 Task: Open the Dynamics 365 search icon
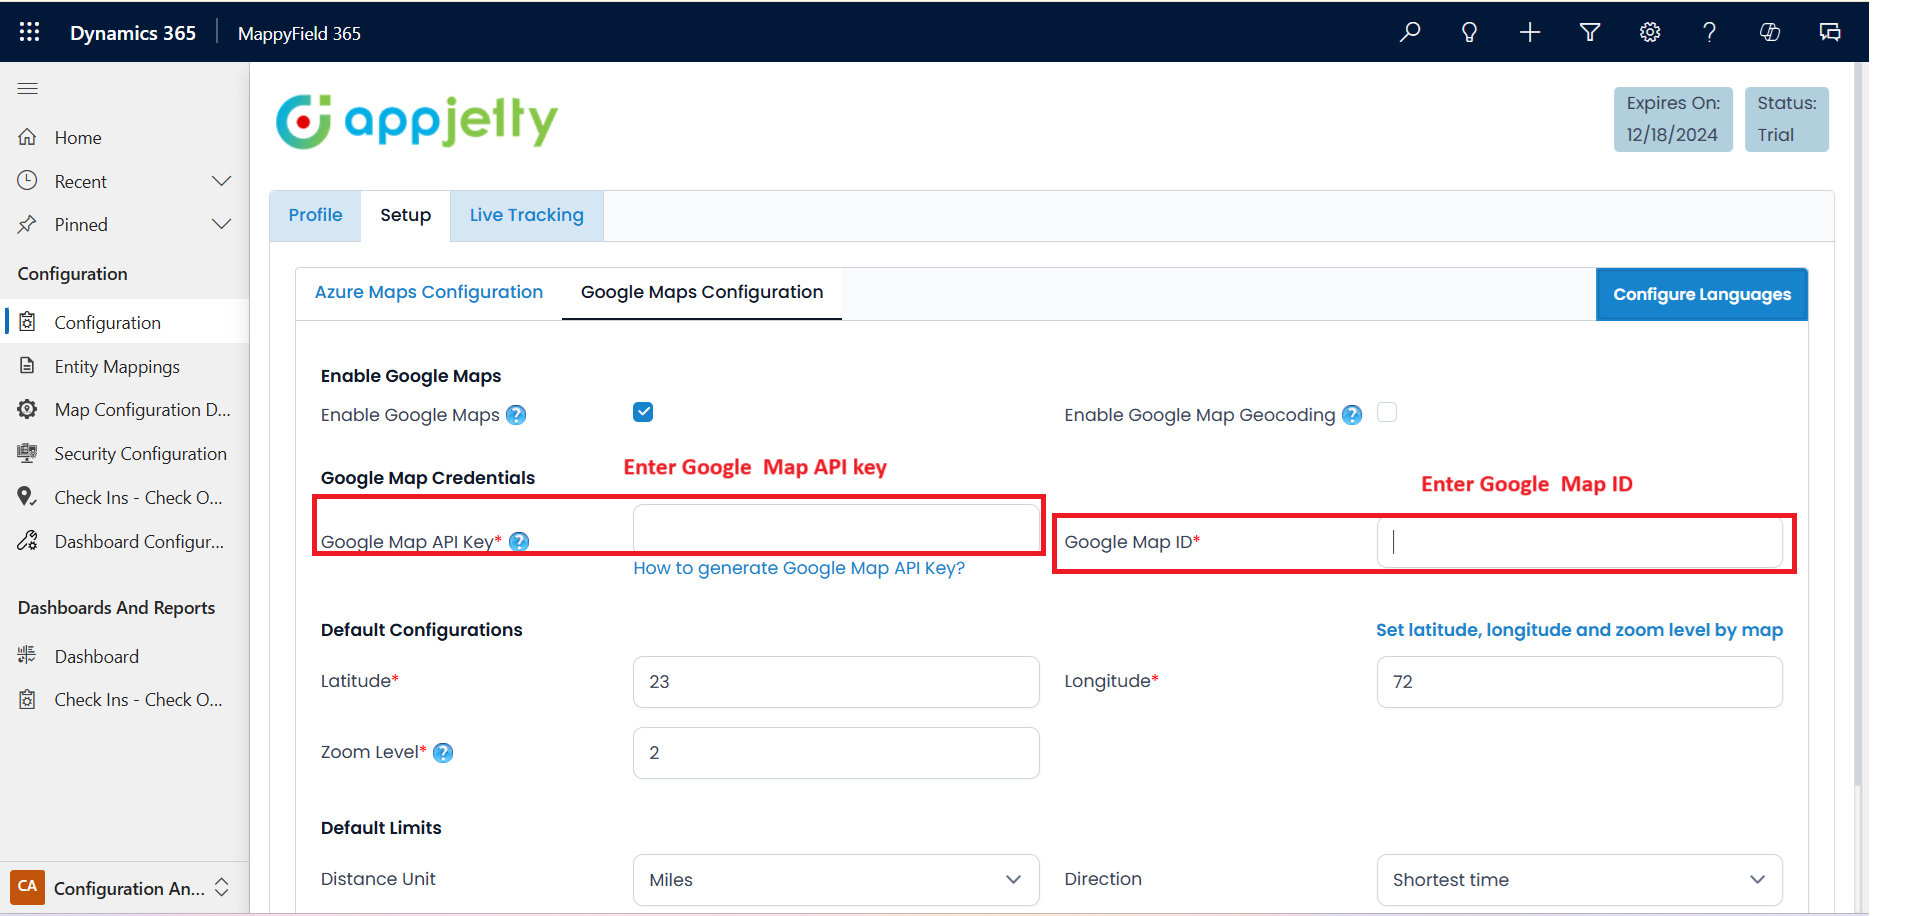coord(1409,31)
